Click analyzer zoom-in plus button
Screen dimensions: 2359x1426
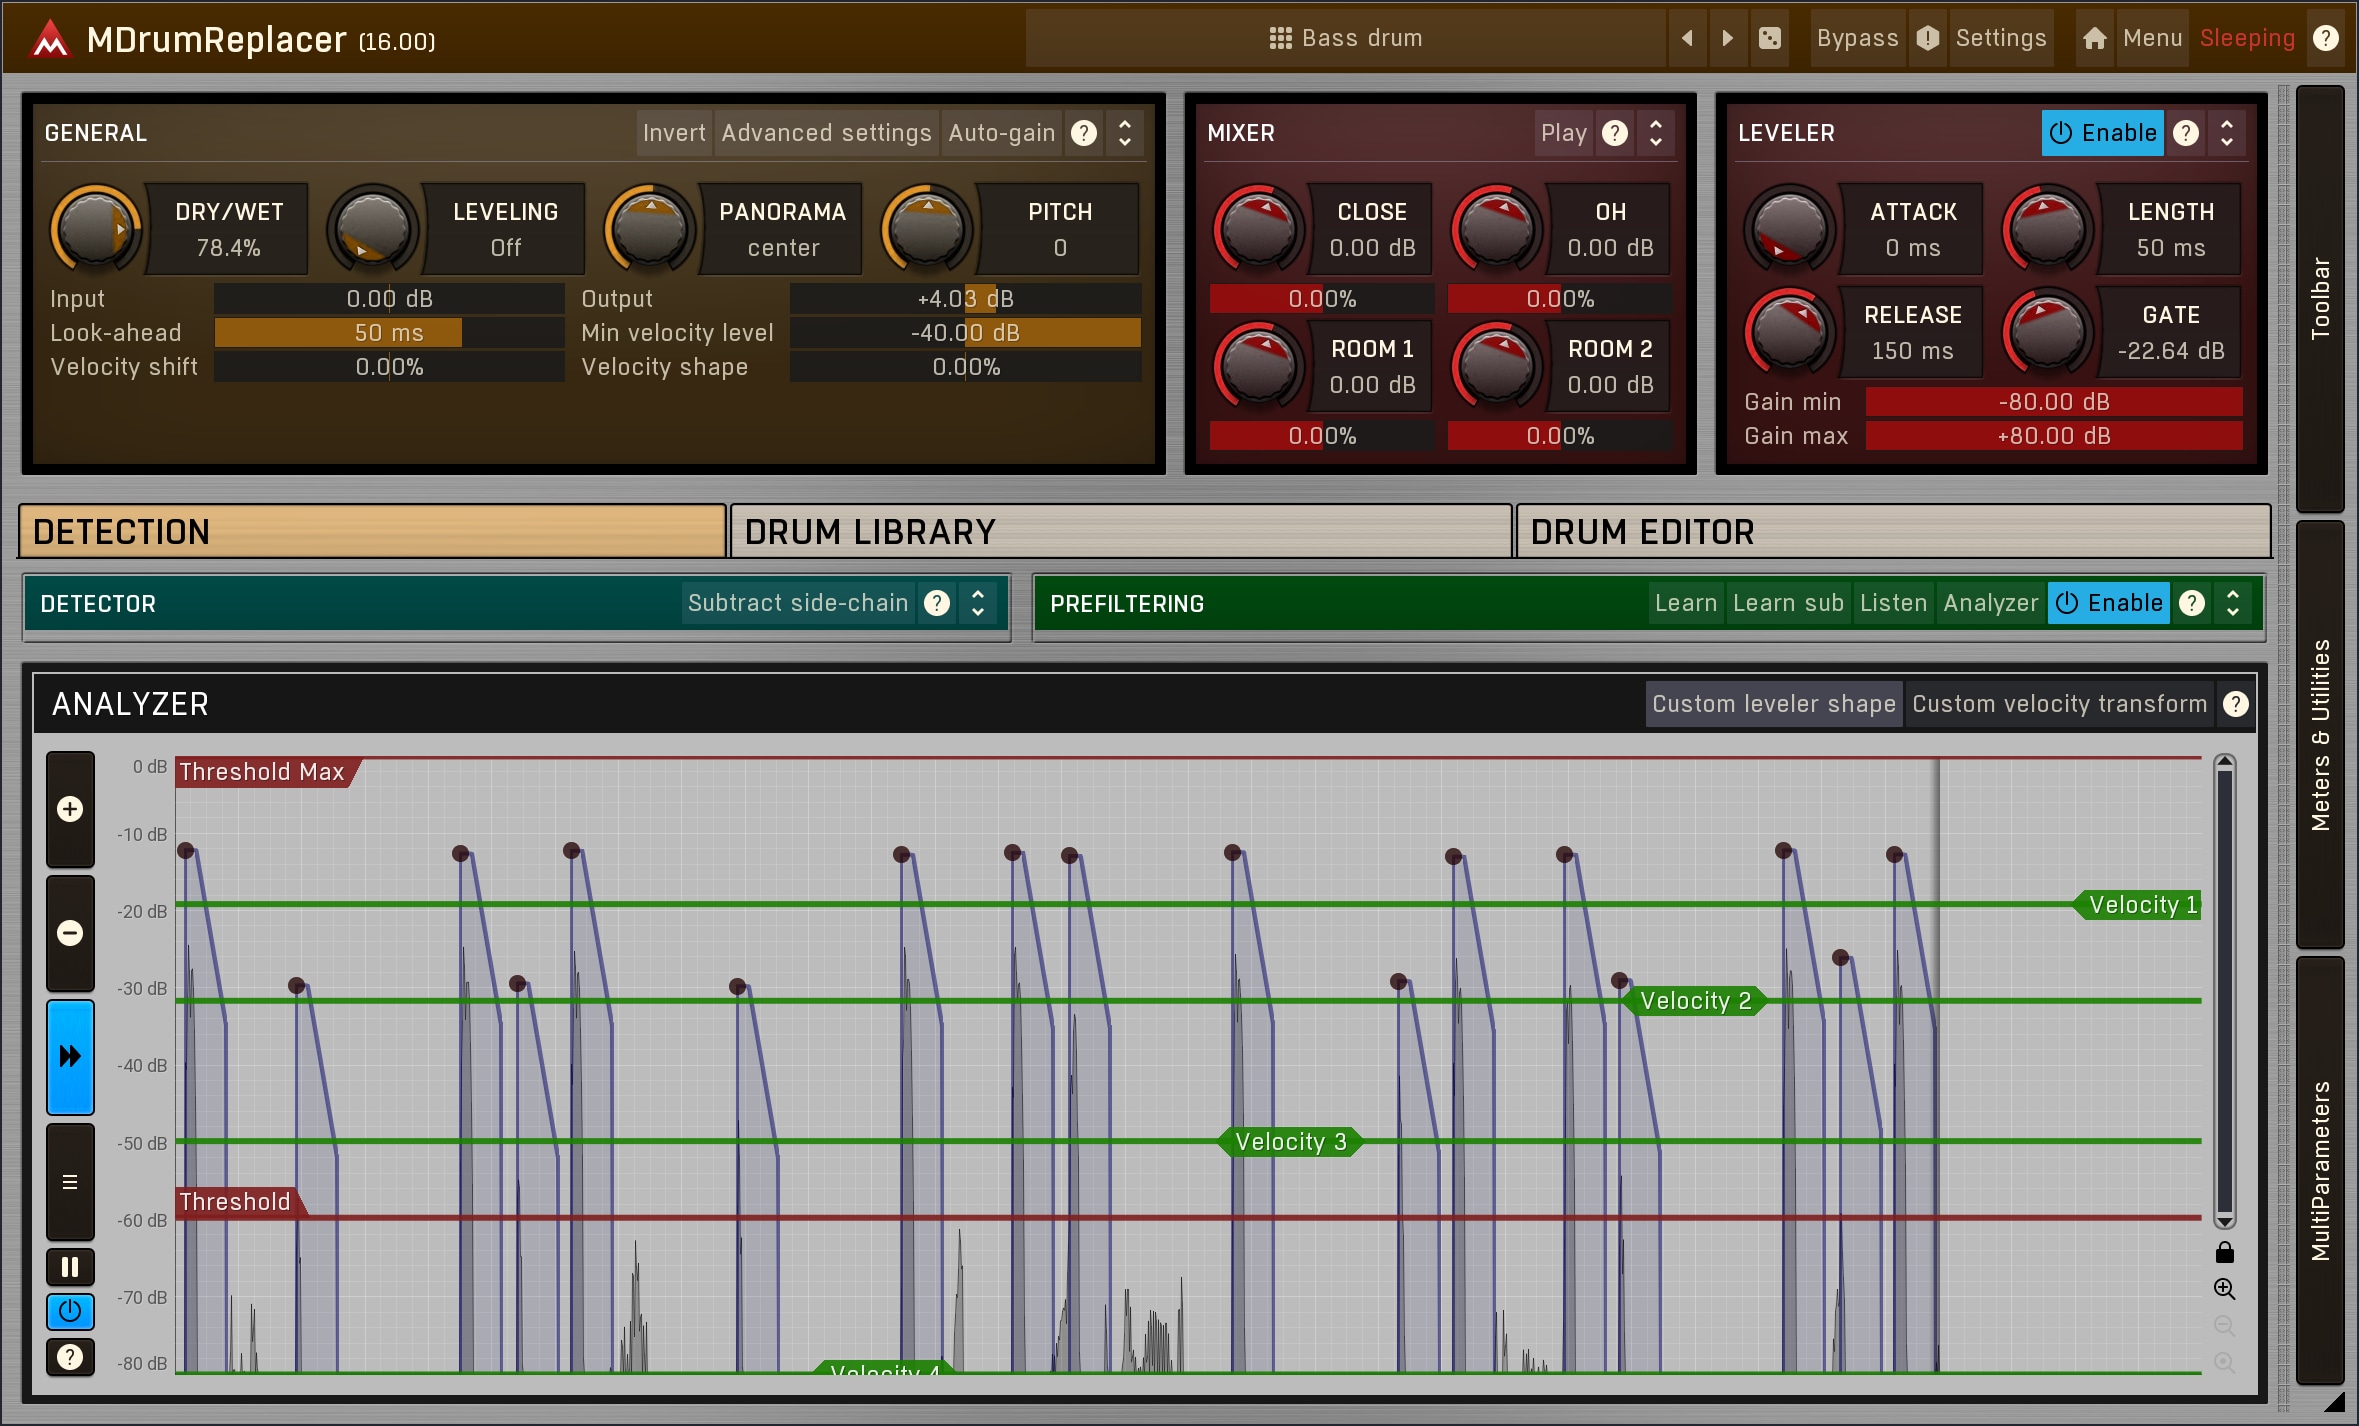(70, 809)
